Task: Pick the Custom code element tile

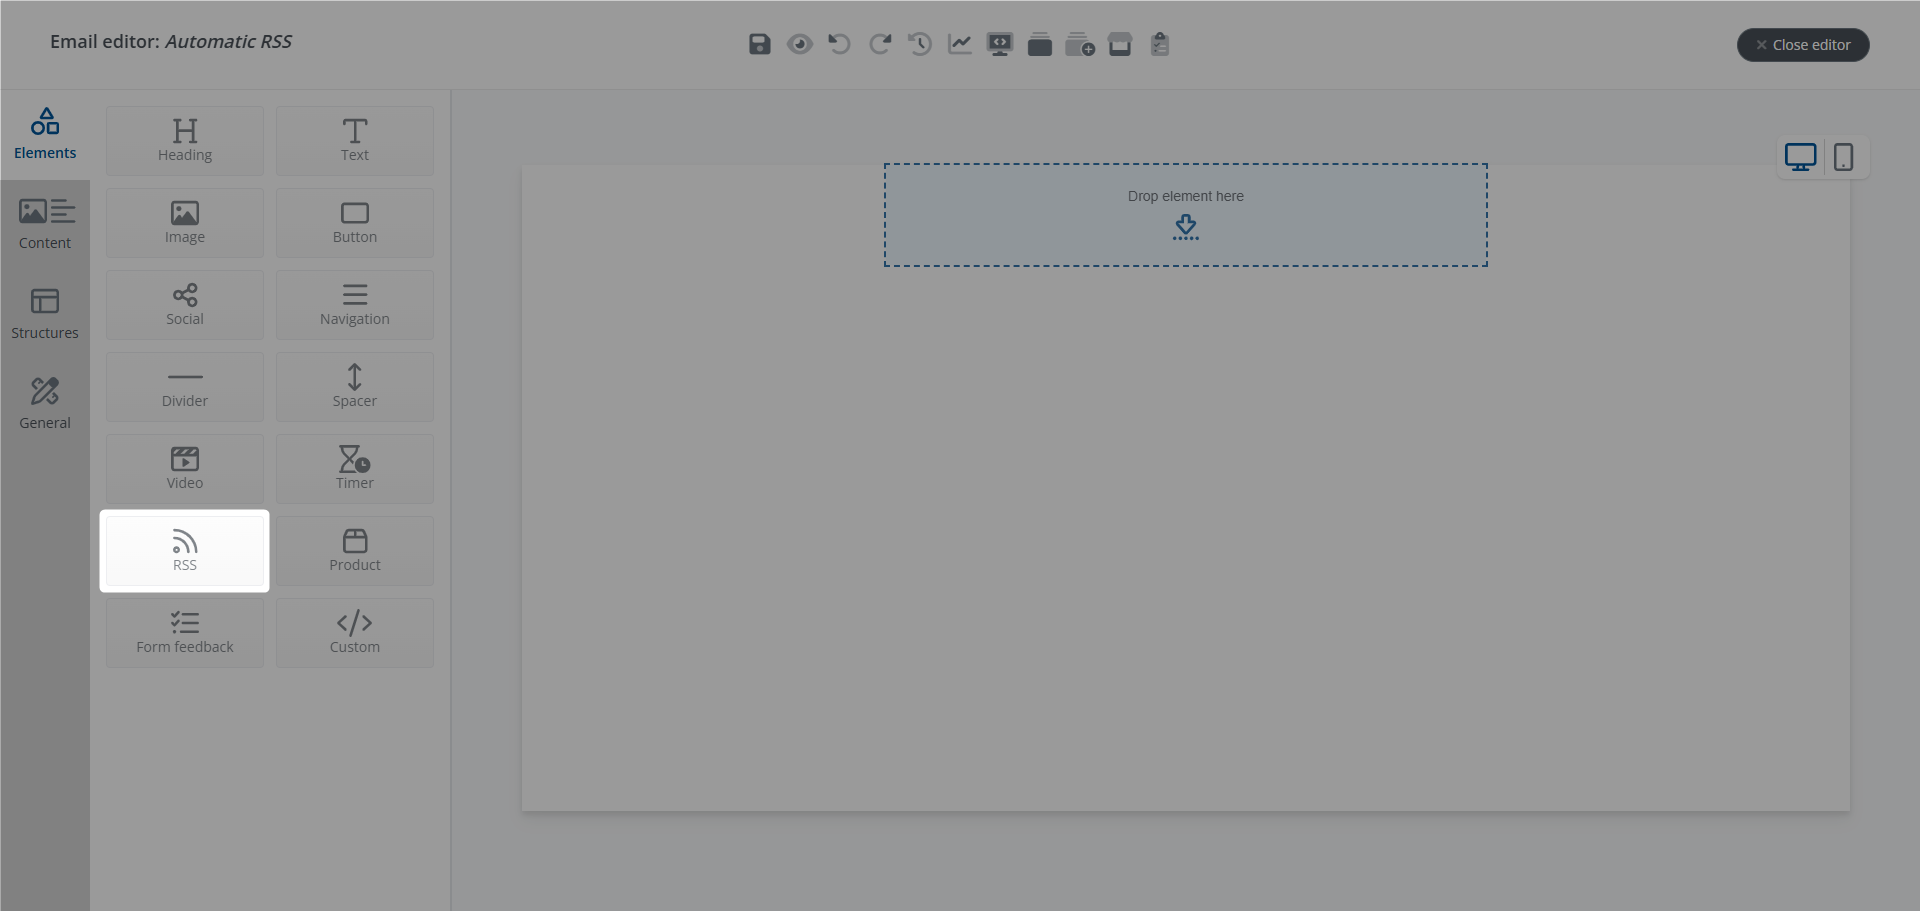Action: click(x=355, y=632)
